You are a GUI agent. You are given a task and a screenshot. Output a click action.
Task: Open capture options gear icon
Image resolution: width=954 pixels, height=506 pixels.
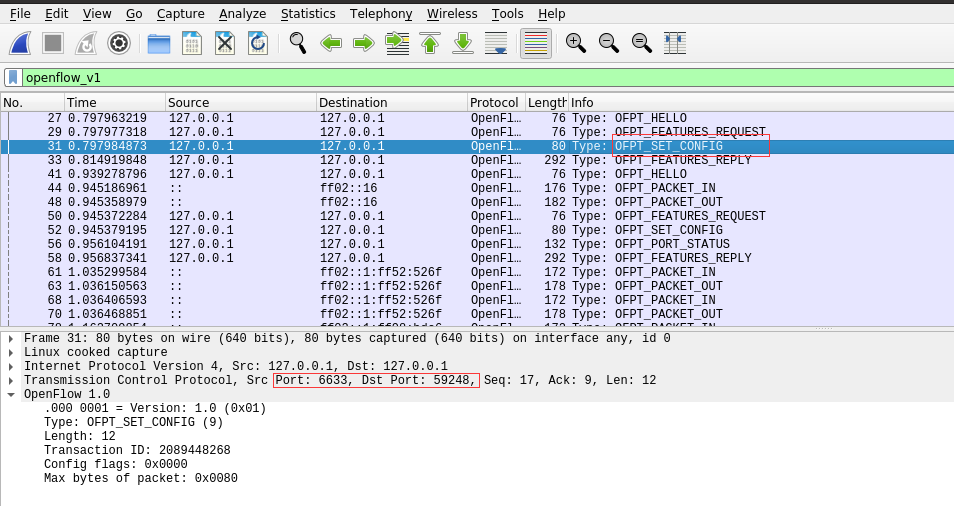click(119, 43)
